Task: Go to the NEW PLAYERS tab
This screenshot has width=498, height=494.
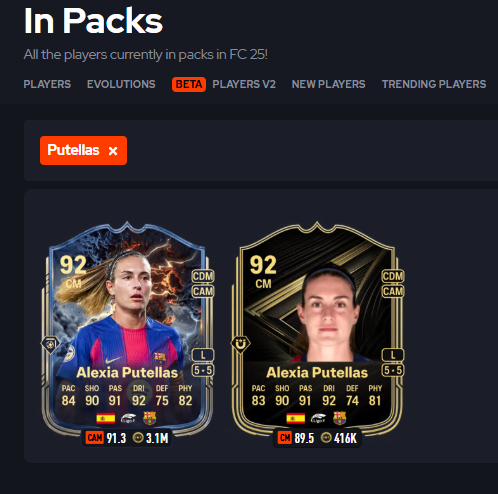Action: [329, 84]
